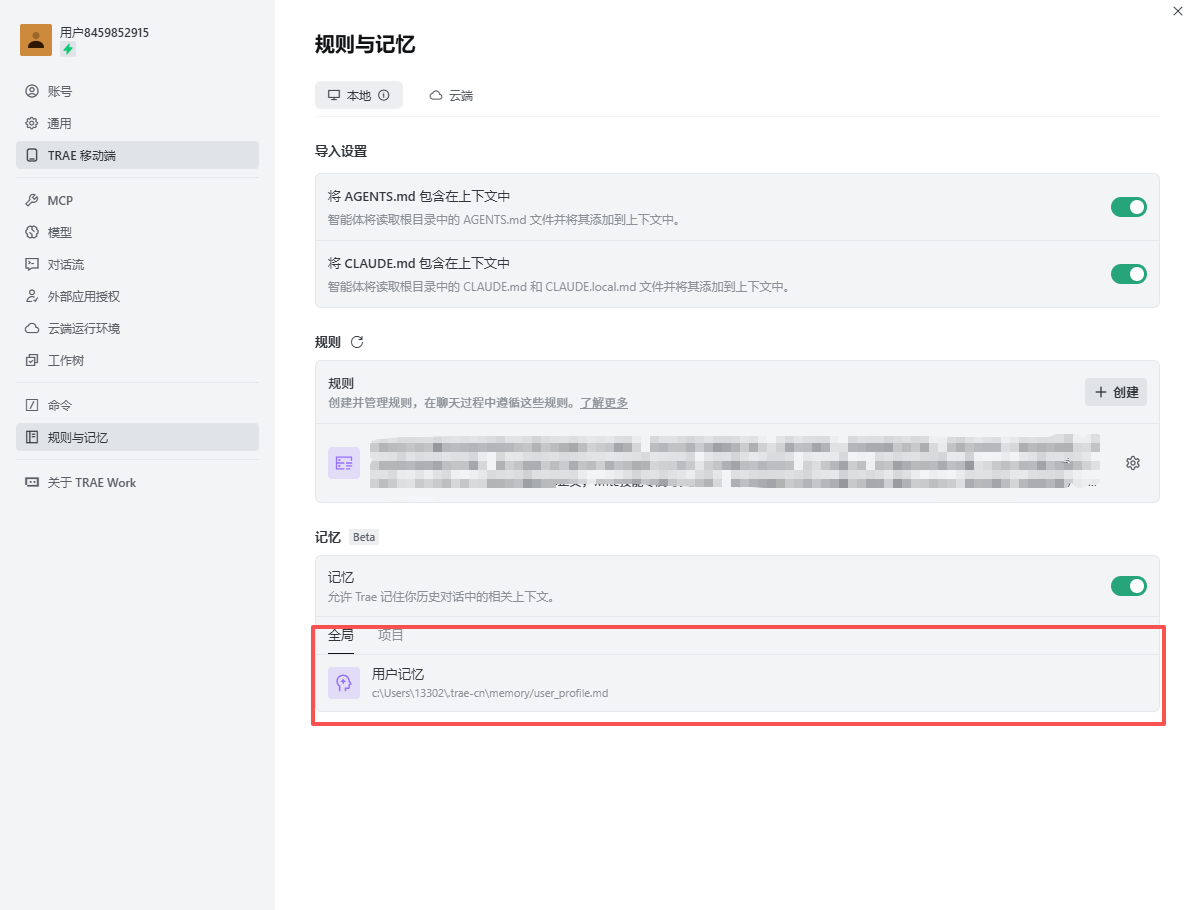The image size is (1195, 910).
Task: Open the 通用 general settings
Action: point(137,123)
